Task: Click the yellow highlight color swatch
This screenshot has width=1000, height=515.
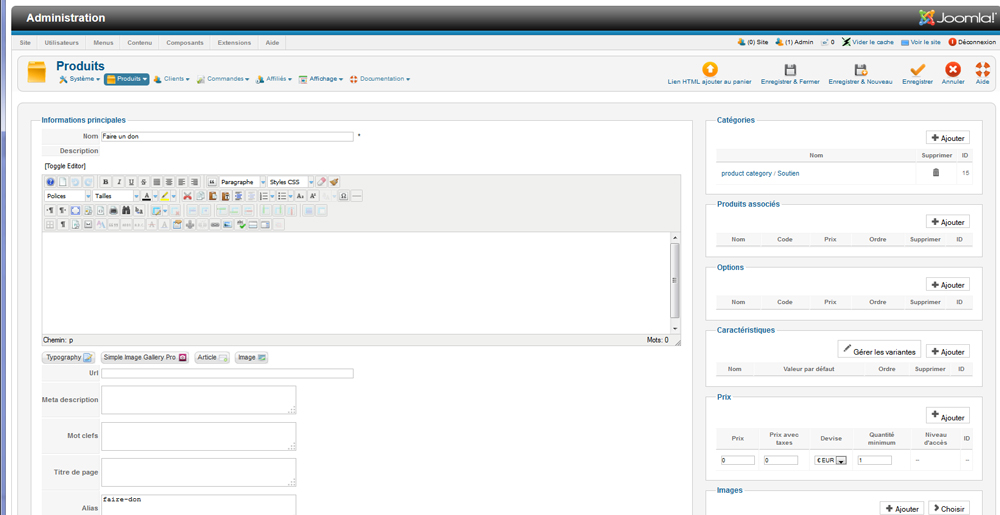Action: [165, 196]
